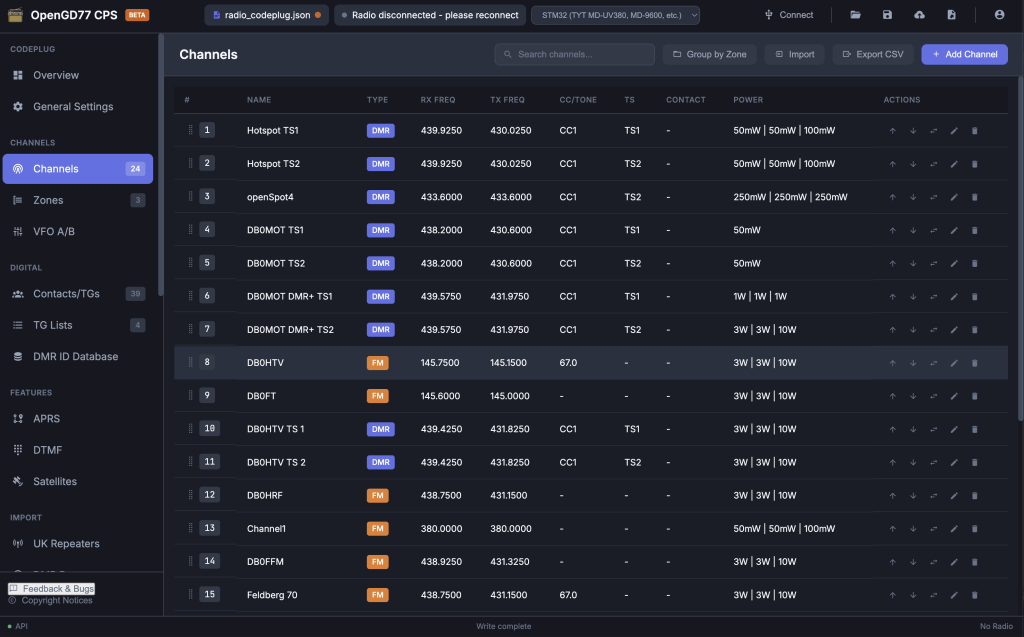Open the user account profile icon

tap(999, 15)
